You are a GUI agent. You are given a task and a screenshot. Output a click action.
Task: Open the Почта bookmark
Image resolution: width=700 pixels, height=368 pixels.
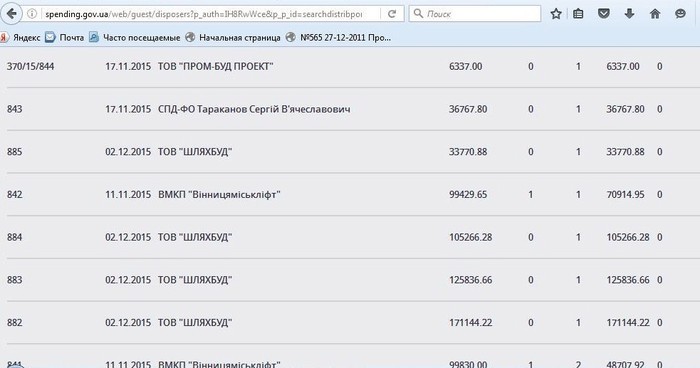click(65, 38)
